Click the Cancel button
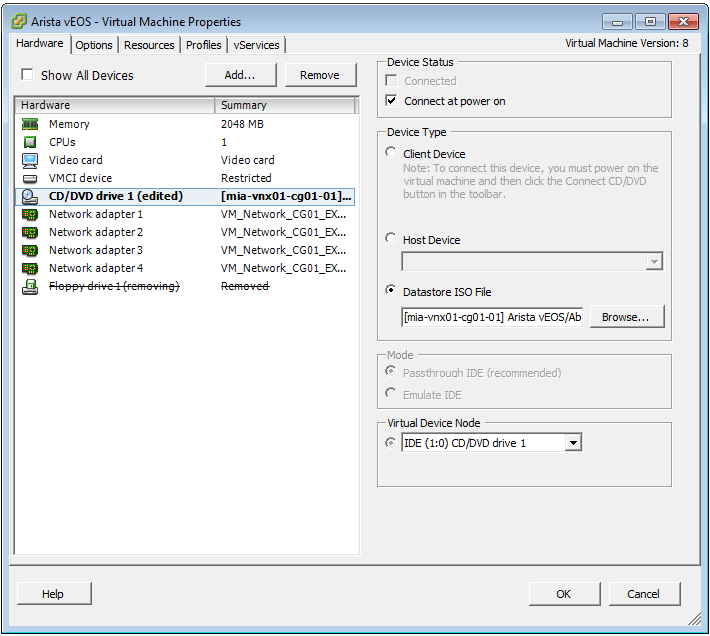 pyautogui.click(x=644, y=594)
